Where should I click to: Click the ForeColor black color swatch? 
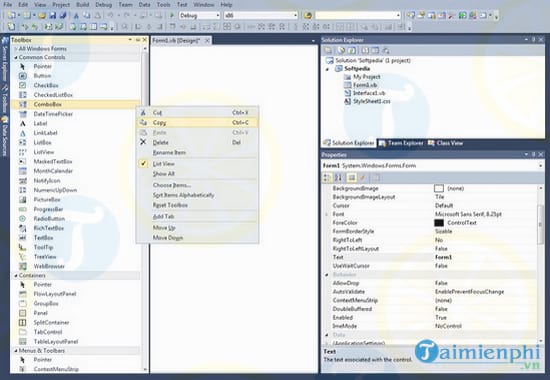coord(439,223)
